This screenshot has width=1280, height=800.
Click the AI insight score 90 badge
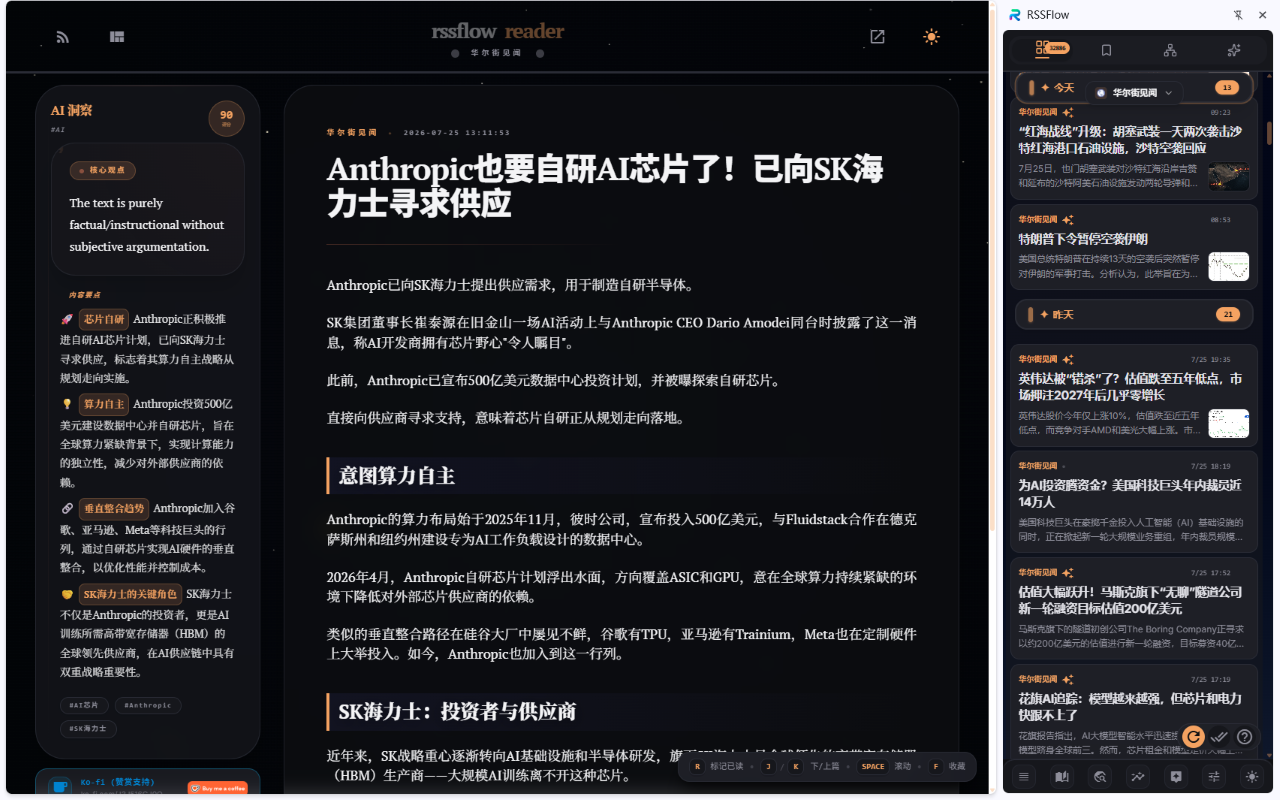tap(226, 118)
